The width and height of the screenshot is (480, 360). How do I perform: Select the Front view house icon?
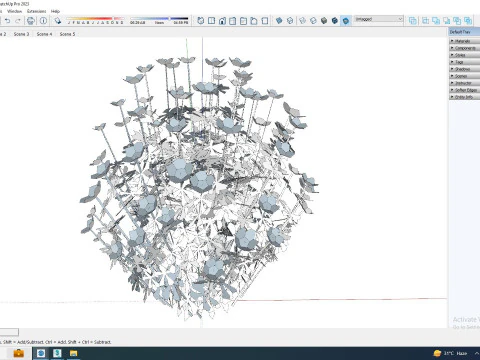click(222, 21)
